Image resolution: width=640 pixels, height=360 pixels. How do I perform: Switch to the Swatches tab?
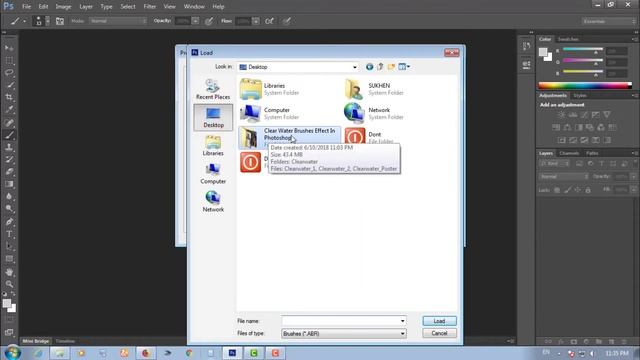568,39
